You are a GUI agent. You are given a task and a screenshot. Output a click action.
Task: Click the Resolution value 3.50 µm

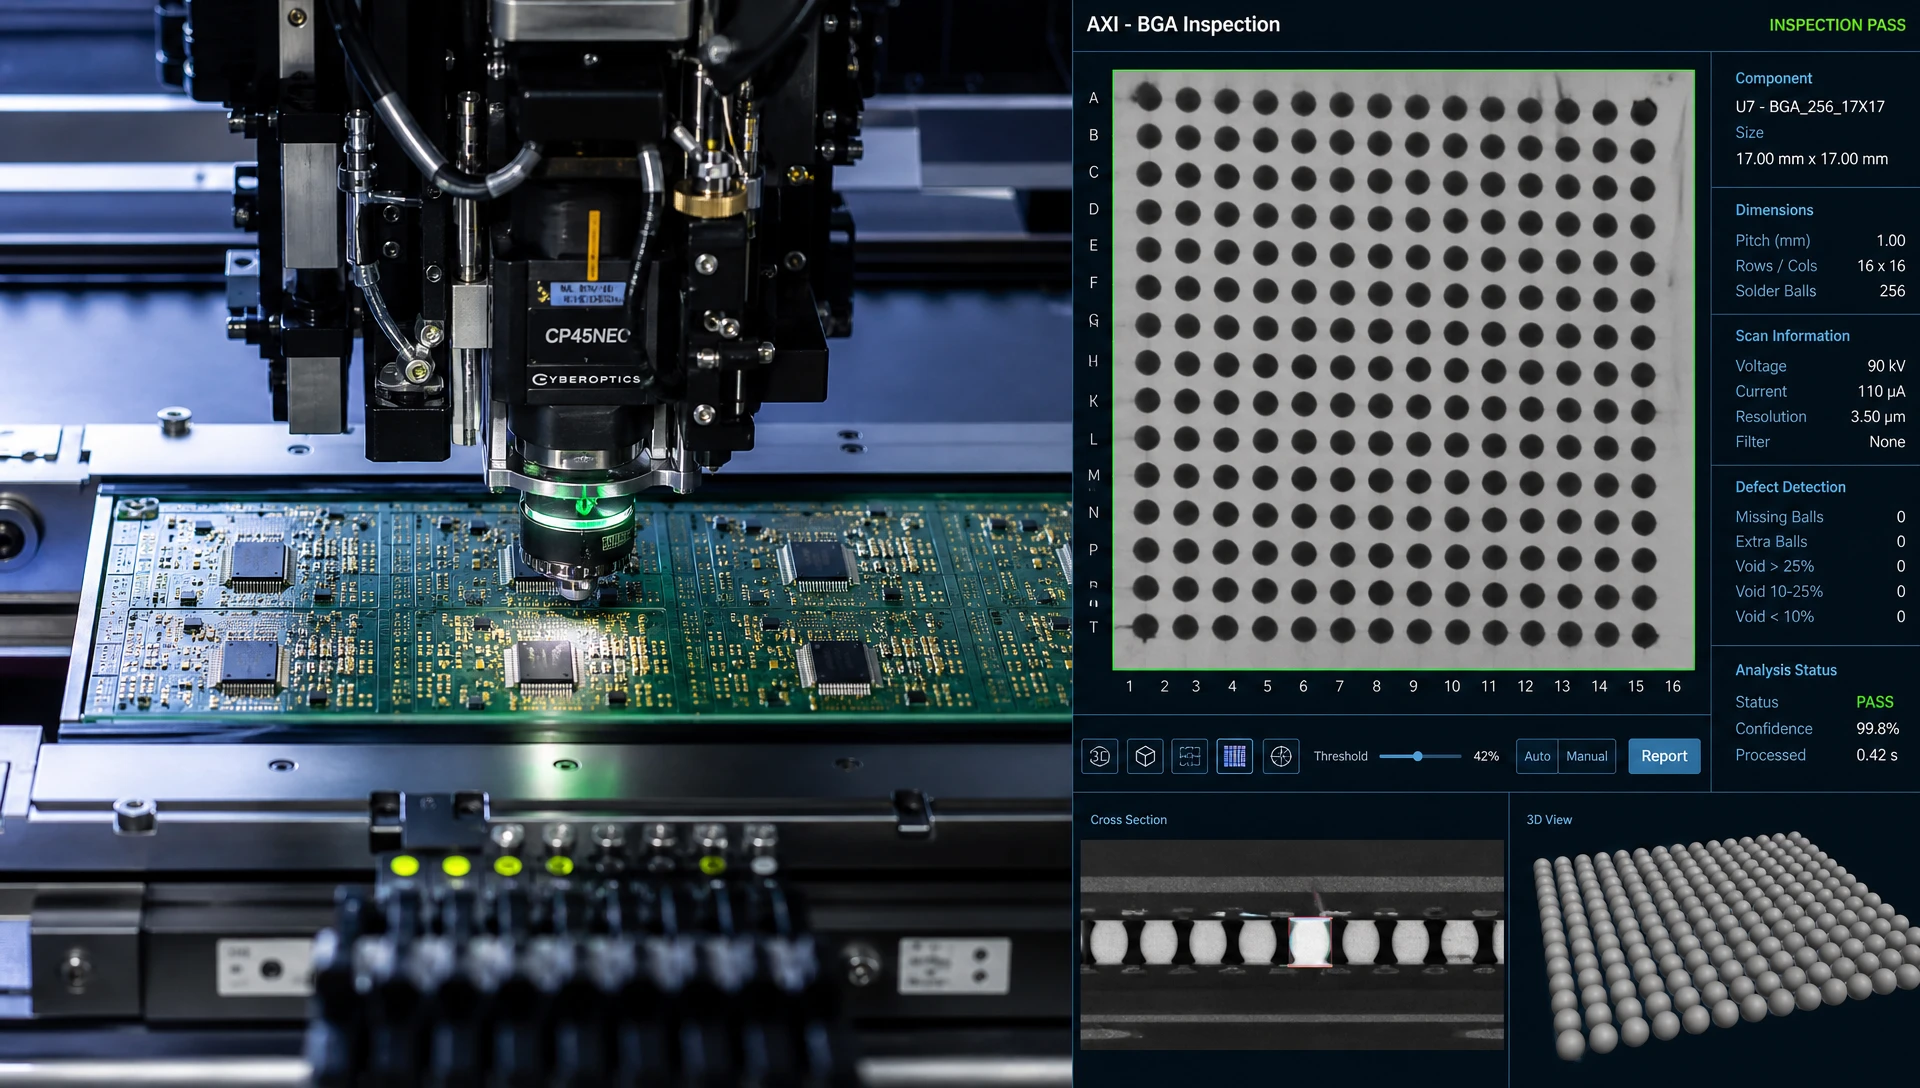point(1877,416)
